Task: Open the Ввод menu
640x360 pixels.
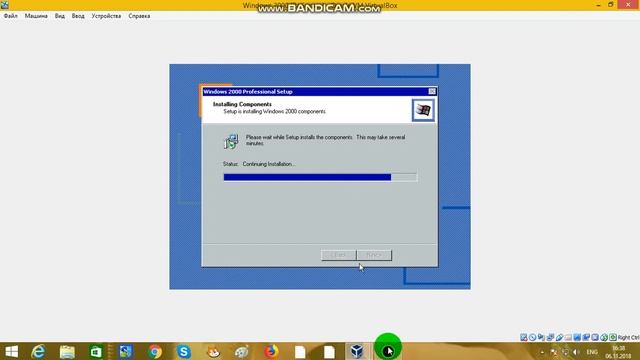Action: (78, 16)
